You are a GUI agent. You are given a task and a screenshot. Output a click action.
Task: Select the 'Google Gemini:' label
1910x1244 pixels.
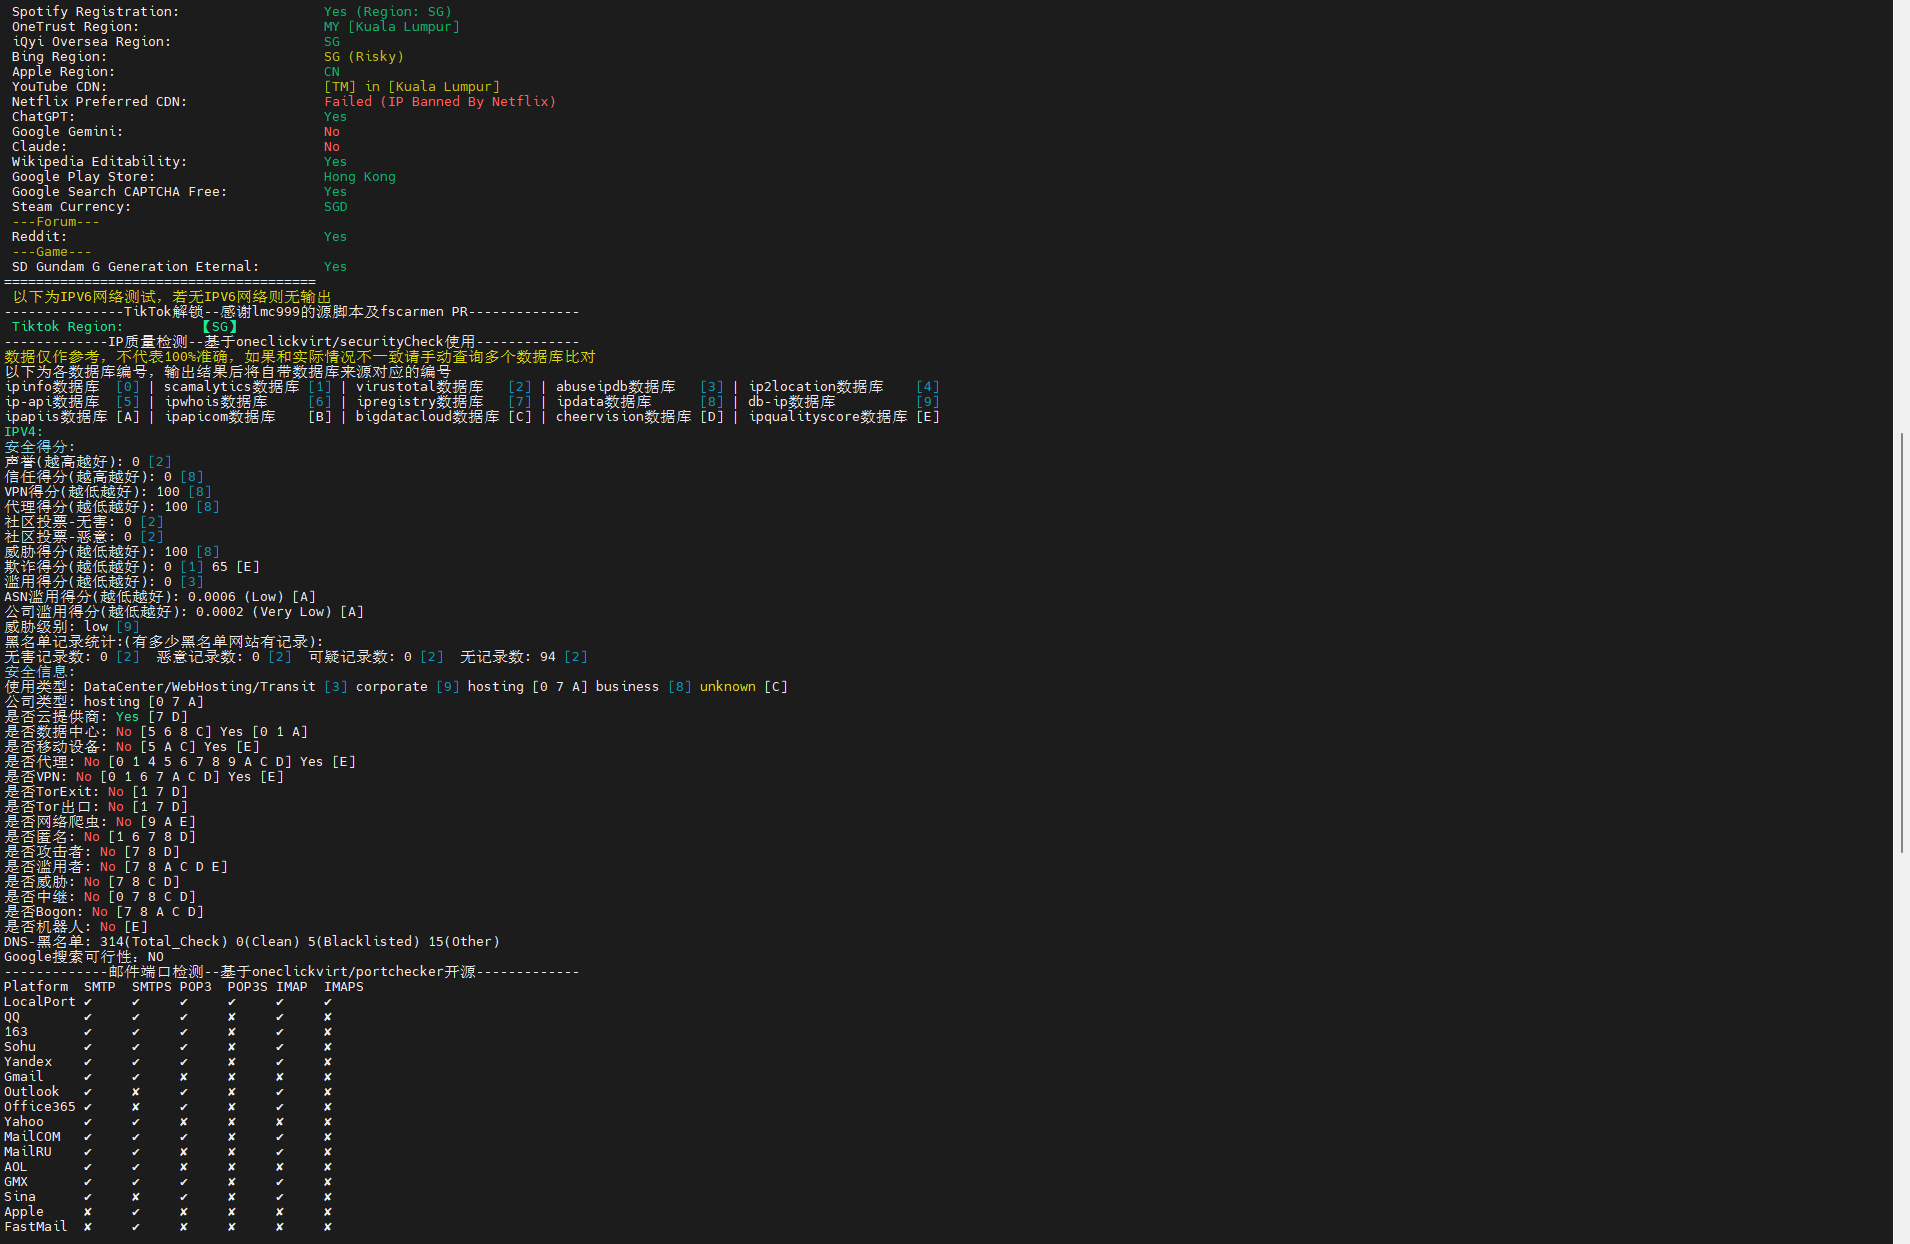pos(67,132)
